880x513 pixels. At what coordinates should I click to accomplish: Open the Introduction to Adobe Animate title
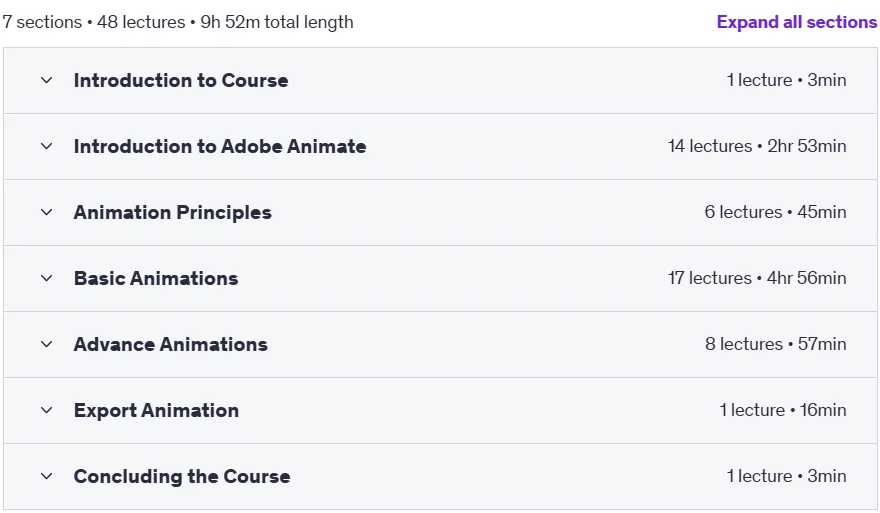tap(220, 146)
